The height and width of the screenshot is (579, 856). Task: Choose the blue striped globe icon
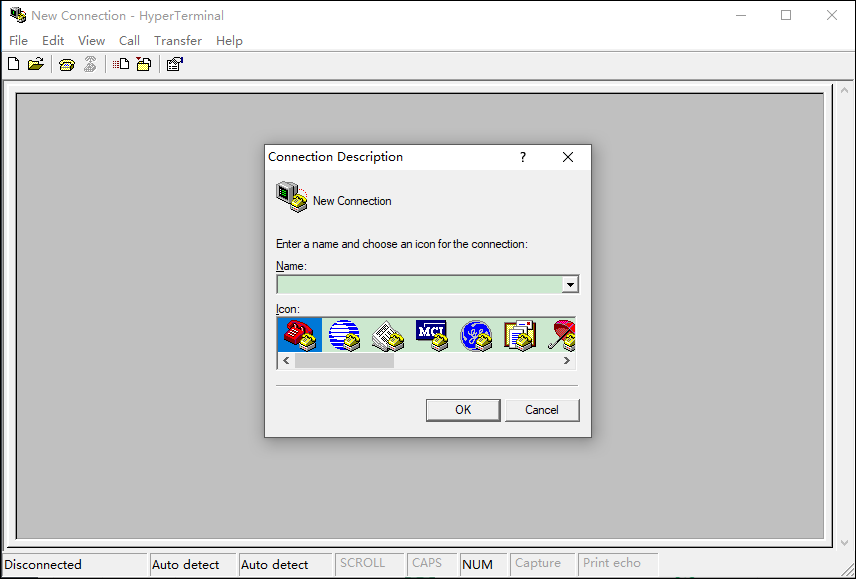tap(344, 334)
